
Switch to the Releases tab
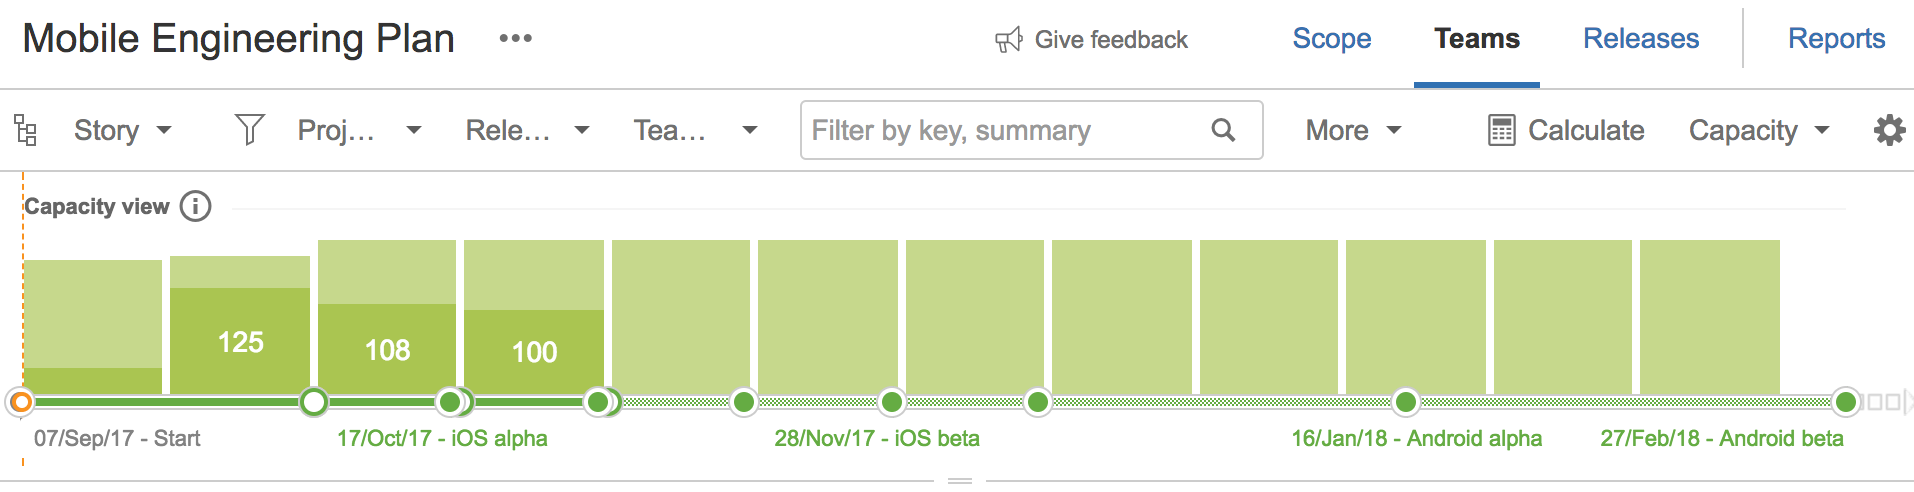coord(1641,39)
